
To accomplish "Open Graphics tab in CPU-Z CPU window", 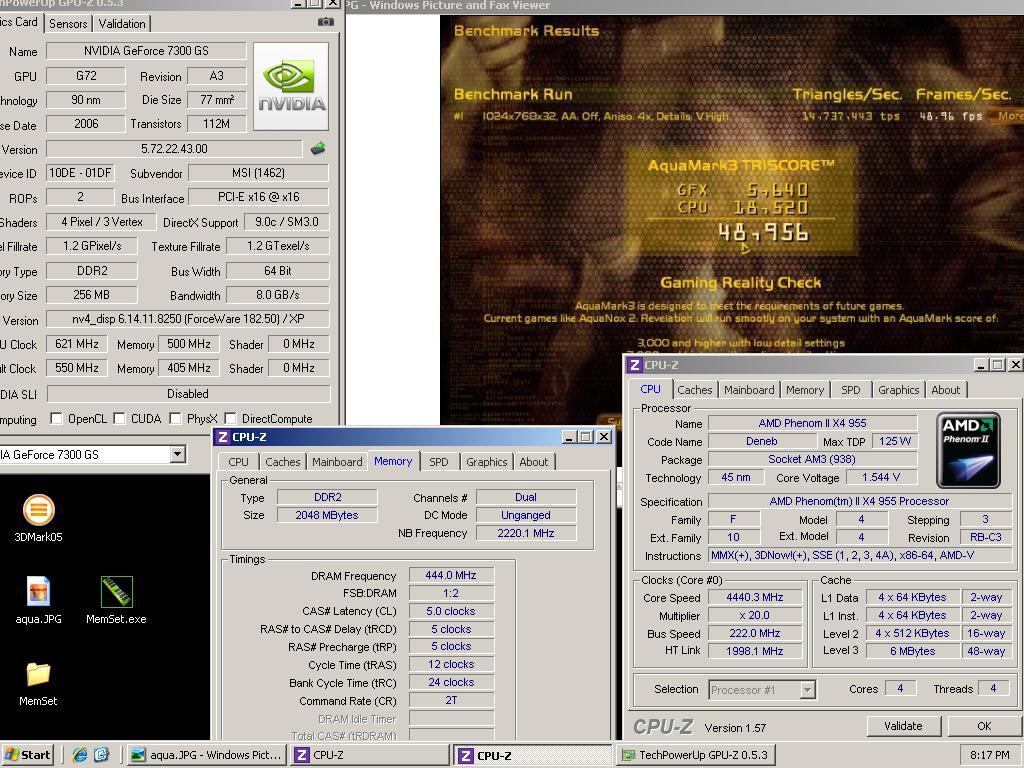I will click(899, 390).
